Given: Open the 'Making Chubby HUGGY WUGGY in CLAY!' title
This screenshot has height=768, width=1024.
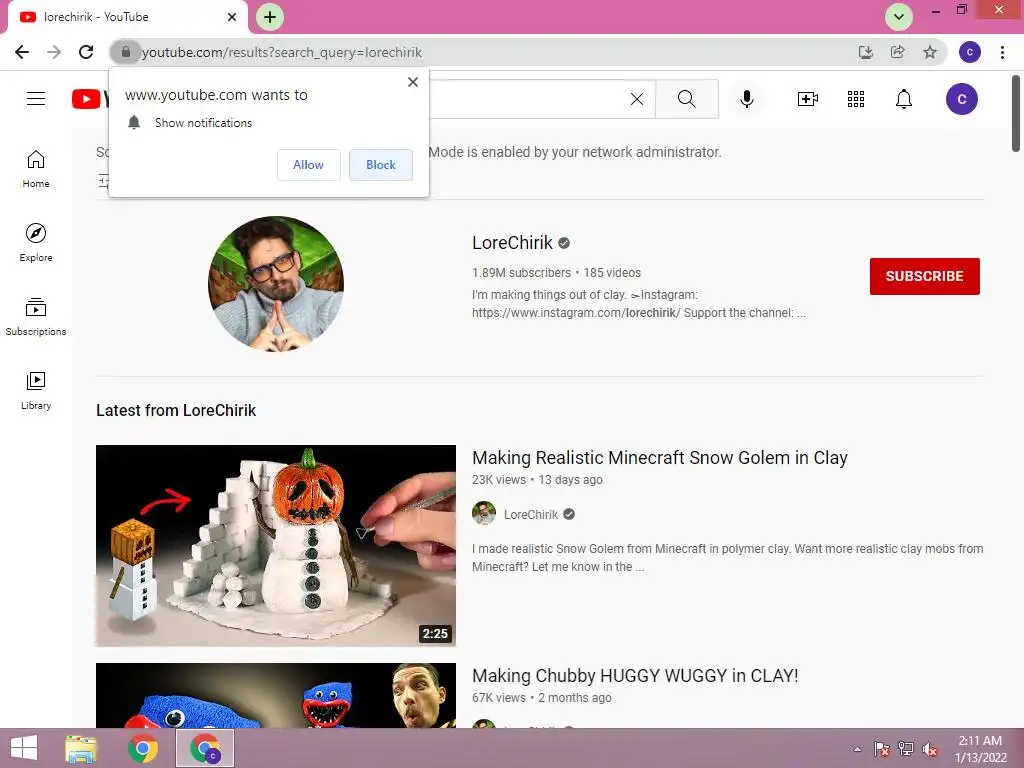Looking at the screenshot, I should (635, 676).
